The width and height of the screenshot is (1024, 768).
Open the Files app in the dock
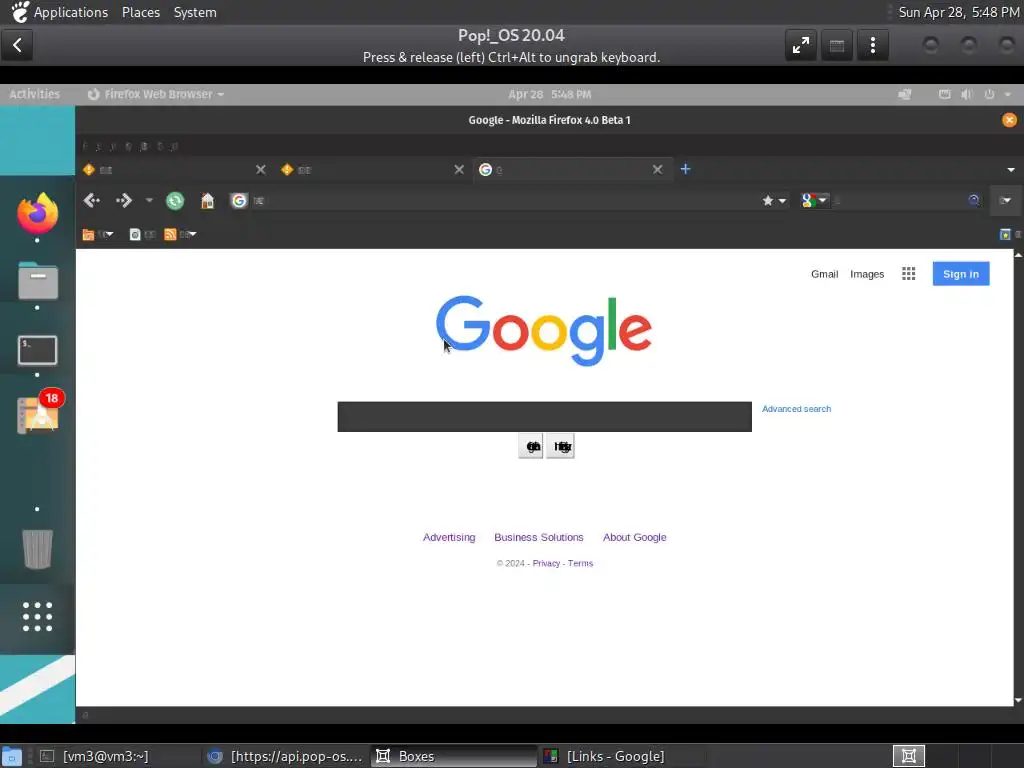click(x=37, y=281)
